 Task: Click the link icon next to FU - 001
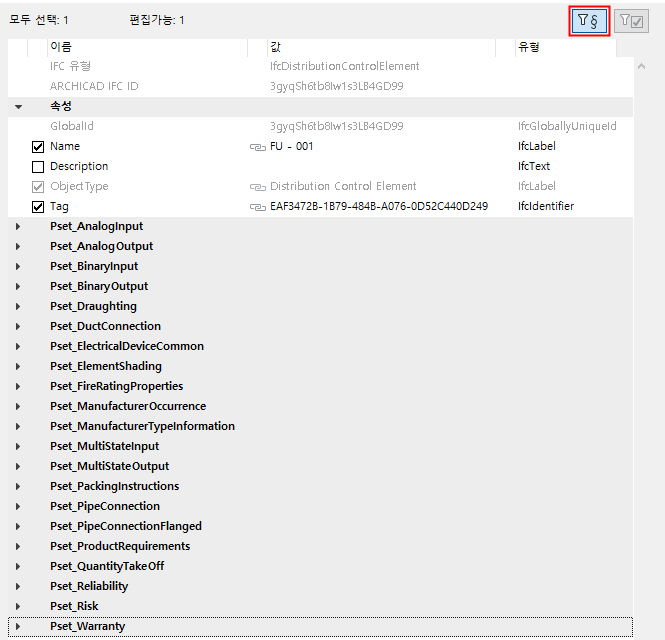point(257,147)
